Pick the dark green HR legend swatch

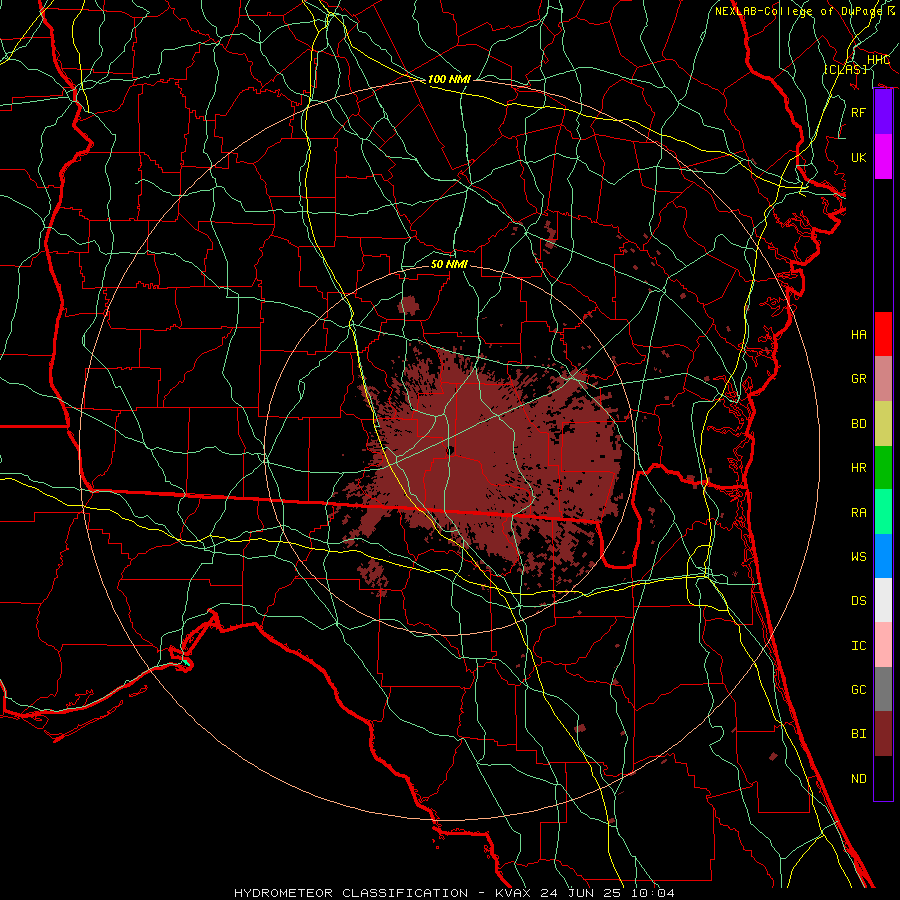(883, 467)
